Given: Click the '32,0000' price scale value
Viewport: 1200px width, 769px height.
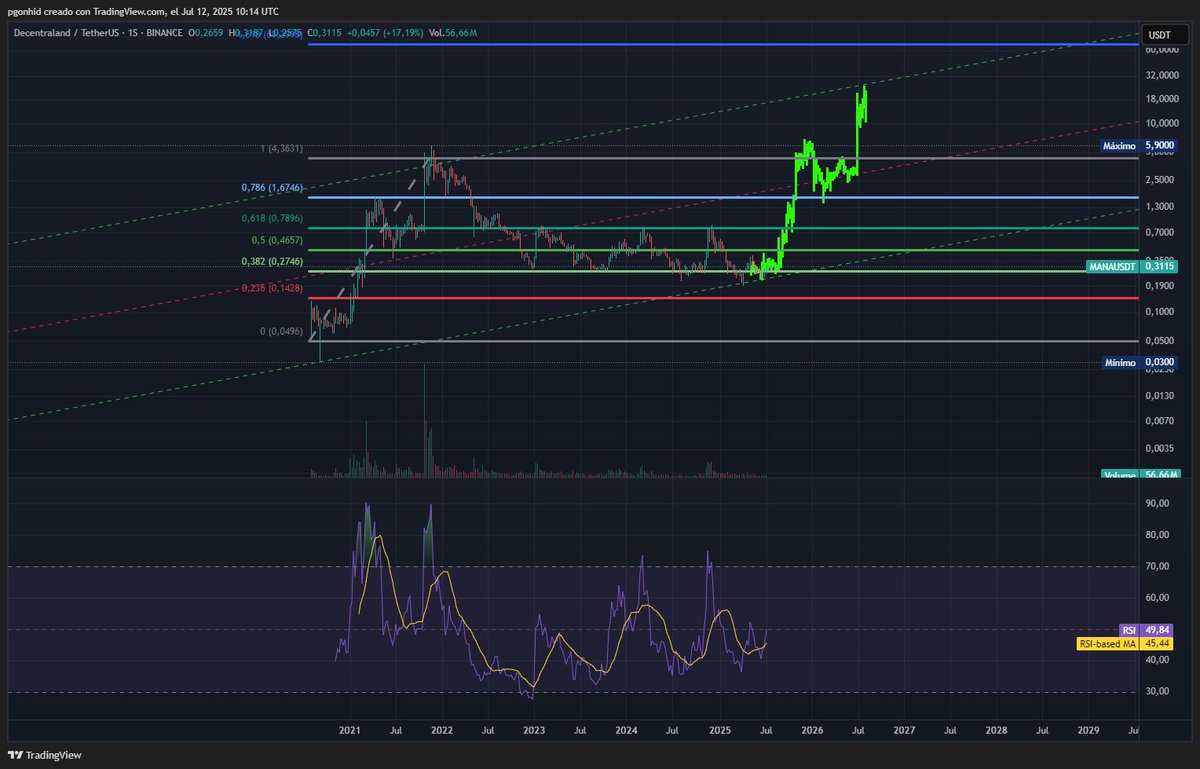Looking at the screenshot, I should point(1160,75).
